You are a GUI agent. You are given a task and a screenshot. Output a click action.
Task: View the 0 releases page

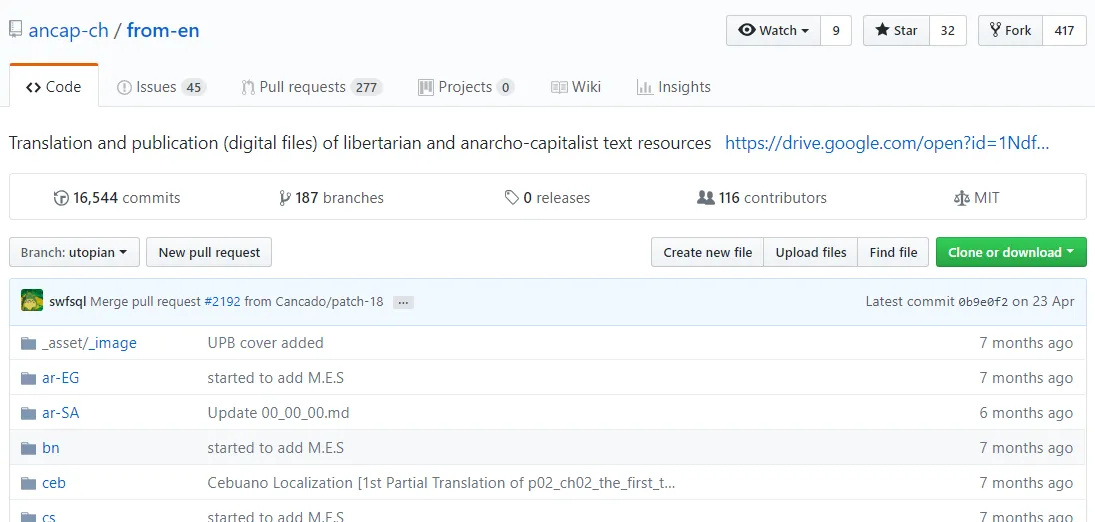(x=548, y=198)
